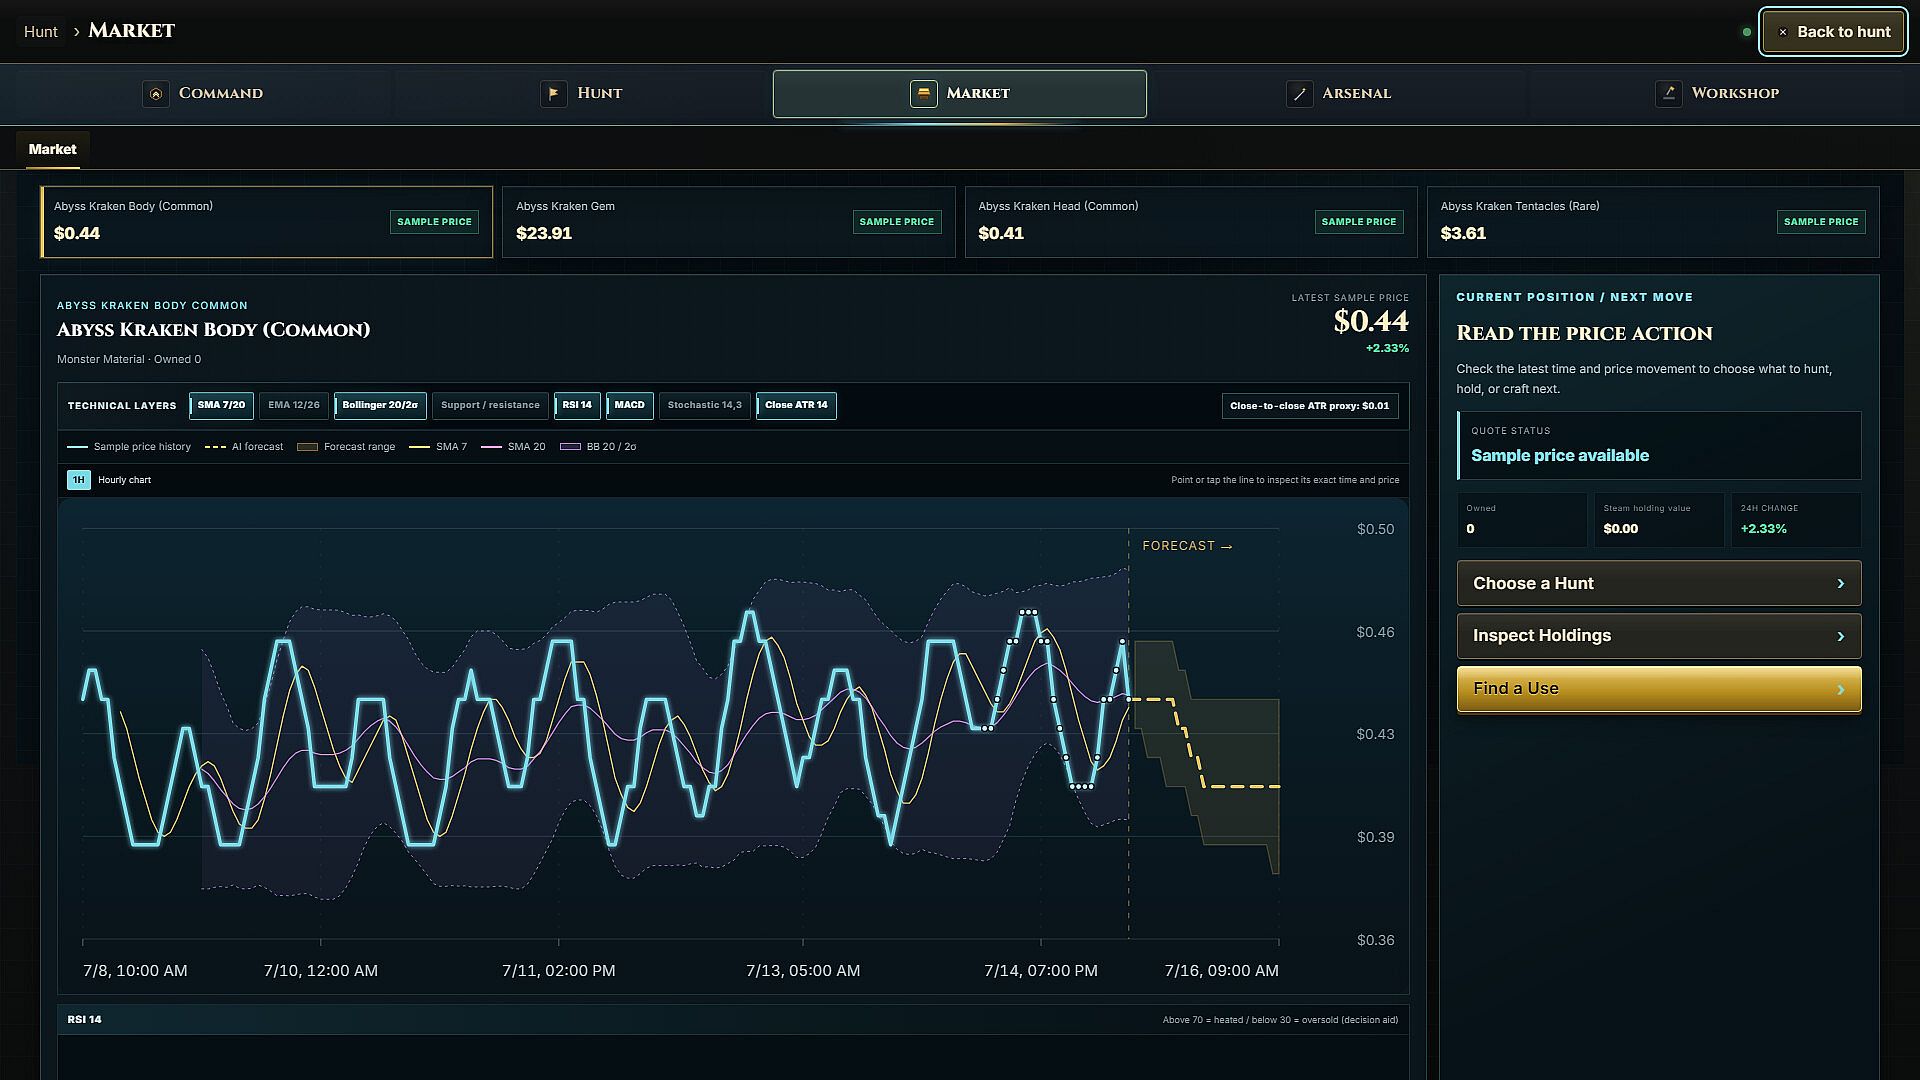This screenshot has height=1080, width=1920.
Task: Select the Market sub-tab
Action: click(x=52, y=149)
